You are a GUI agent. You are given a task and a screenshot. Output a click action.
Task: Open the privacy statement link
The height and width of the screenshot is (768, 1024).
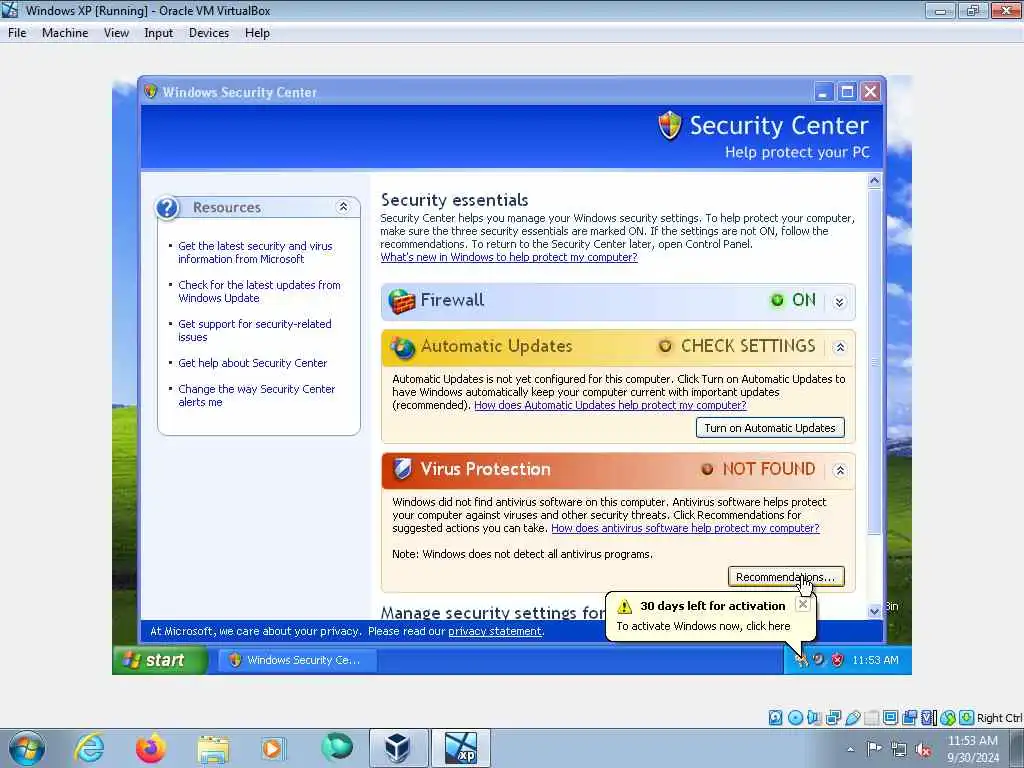495,632
